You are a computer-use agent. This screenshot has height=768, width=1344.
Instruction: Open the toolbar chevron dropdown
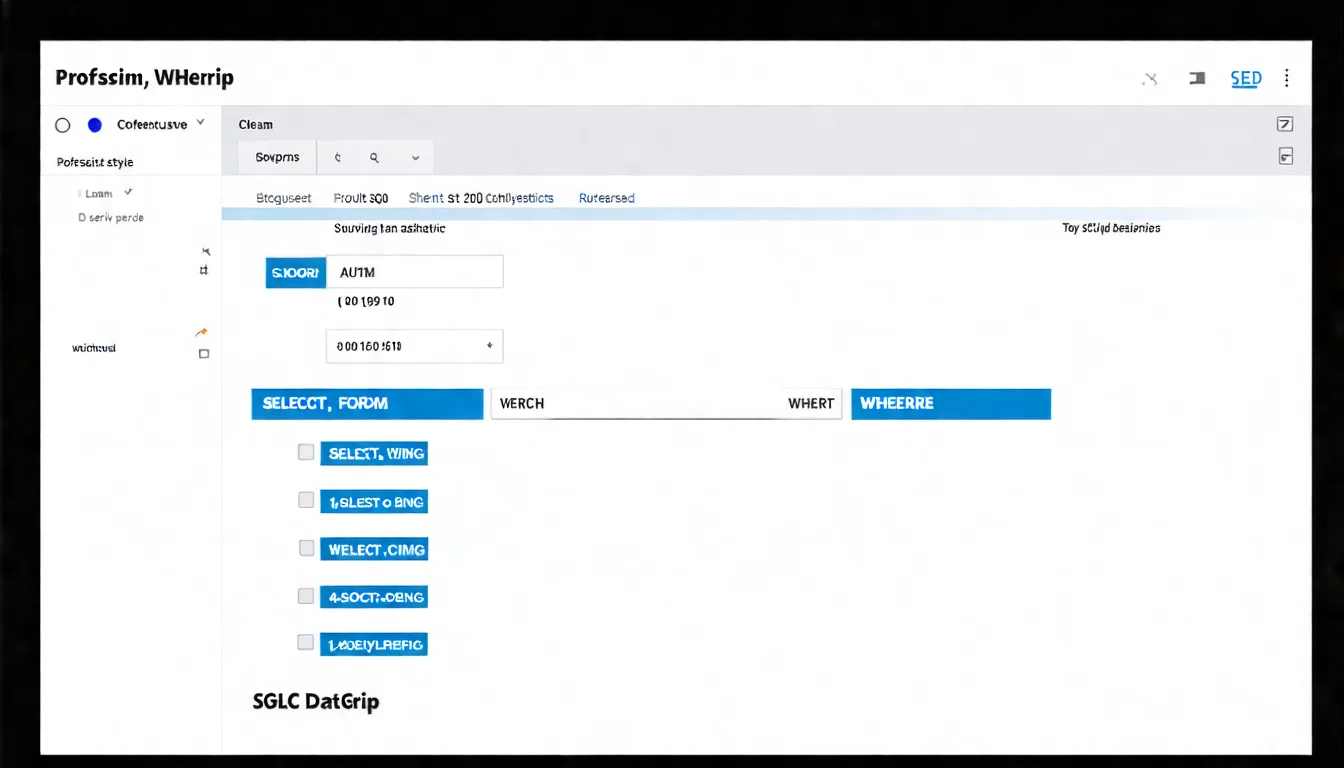tap(415, 158)
